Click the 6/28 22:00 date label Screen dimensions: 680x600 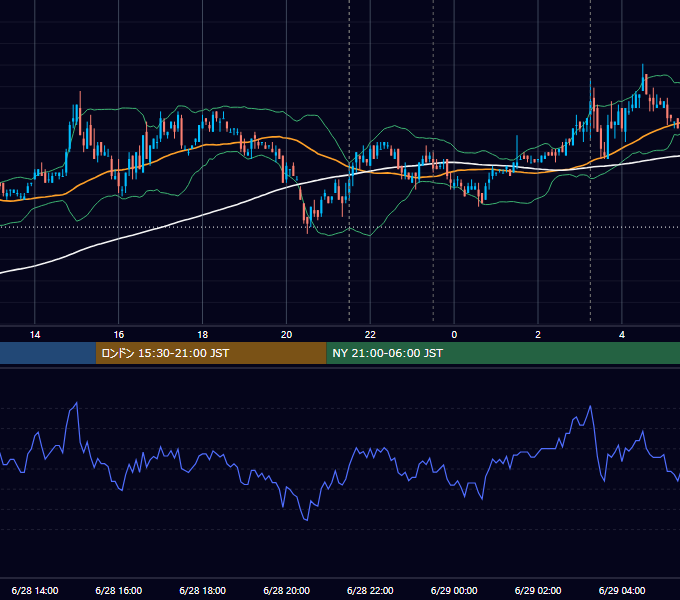370,590
